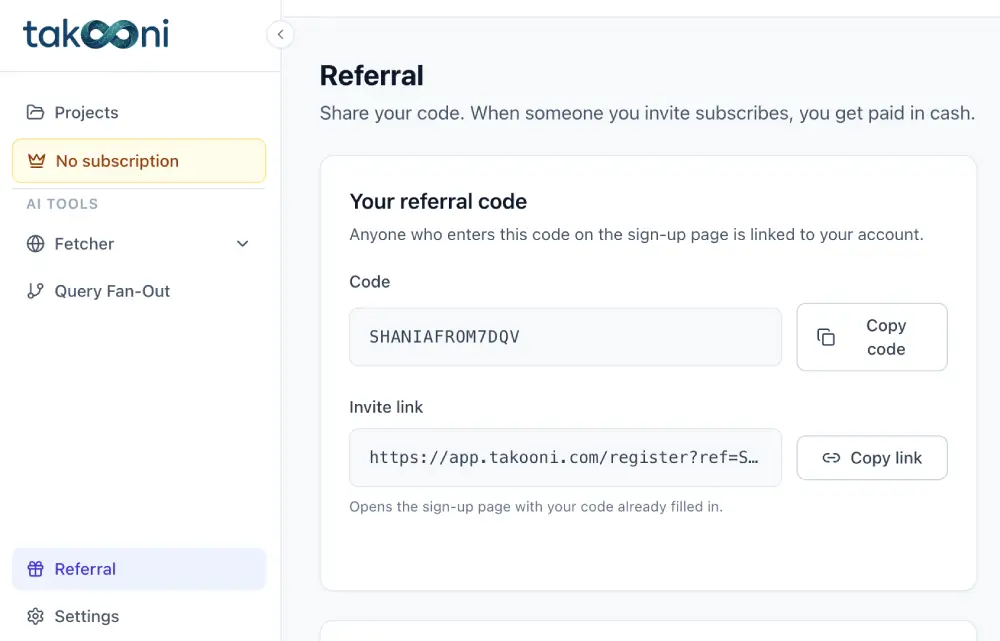Click the invite link URL field

click(565, 458)
